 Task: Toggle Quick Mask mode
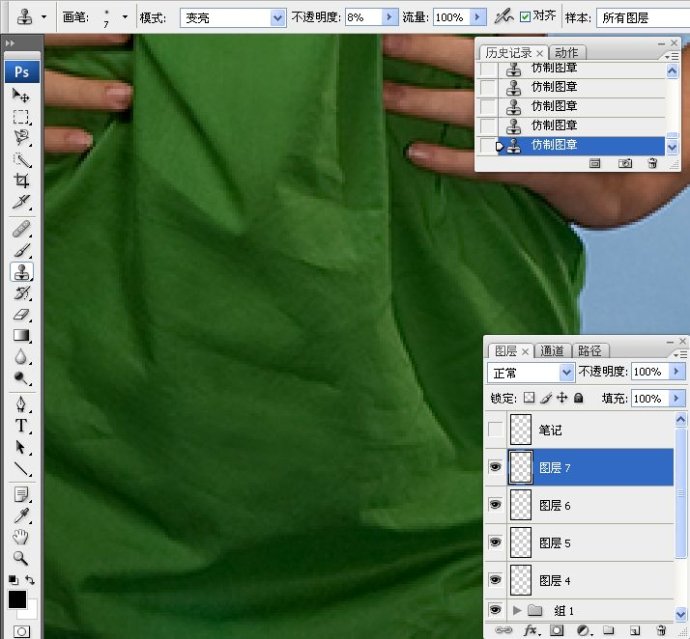(22, 632)
